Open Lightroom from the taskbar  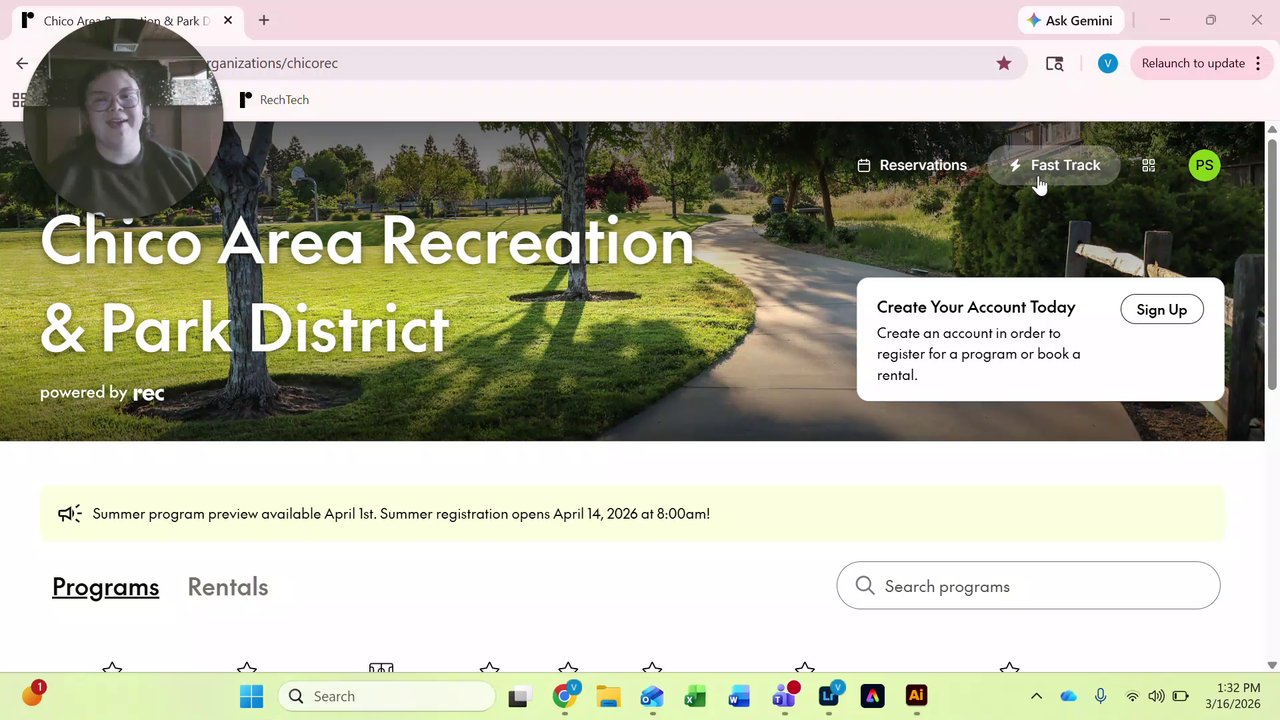(829, 696)
